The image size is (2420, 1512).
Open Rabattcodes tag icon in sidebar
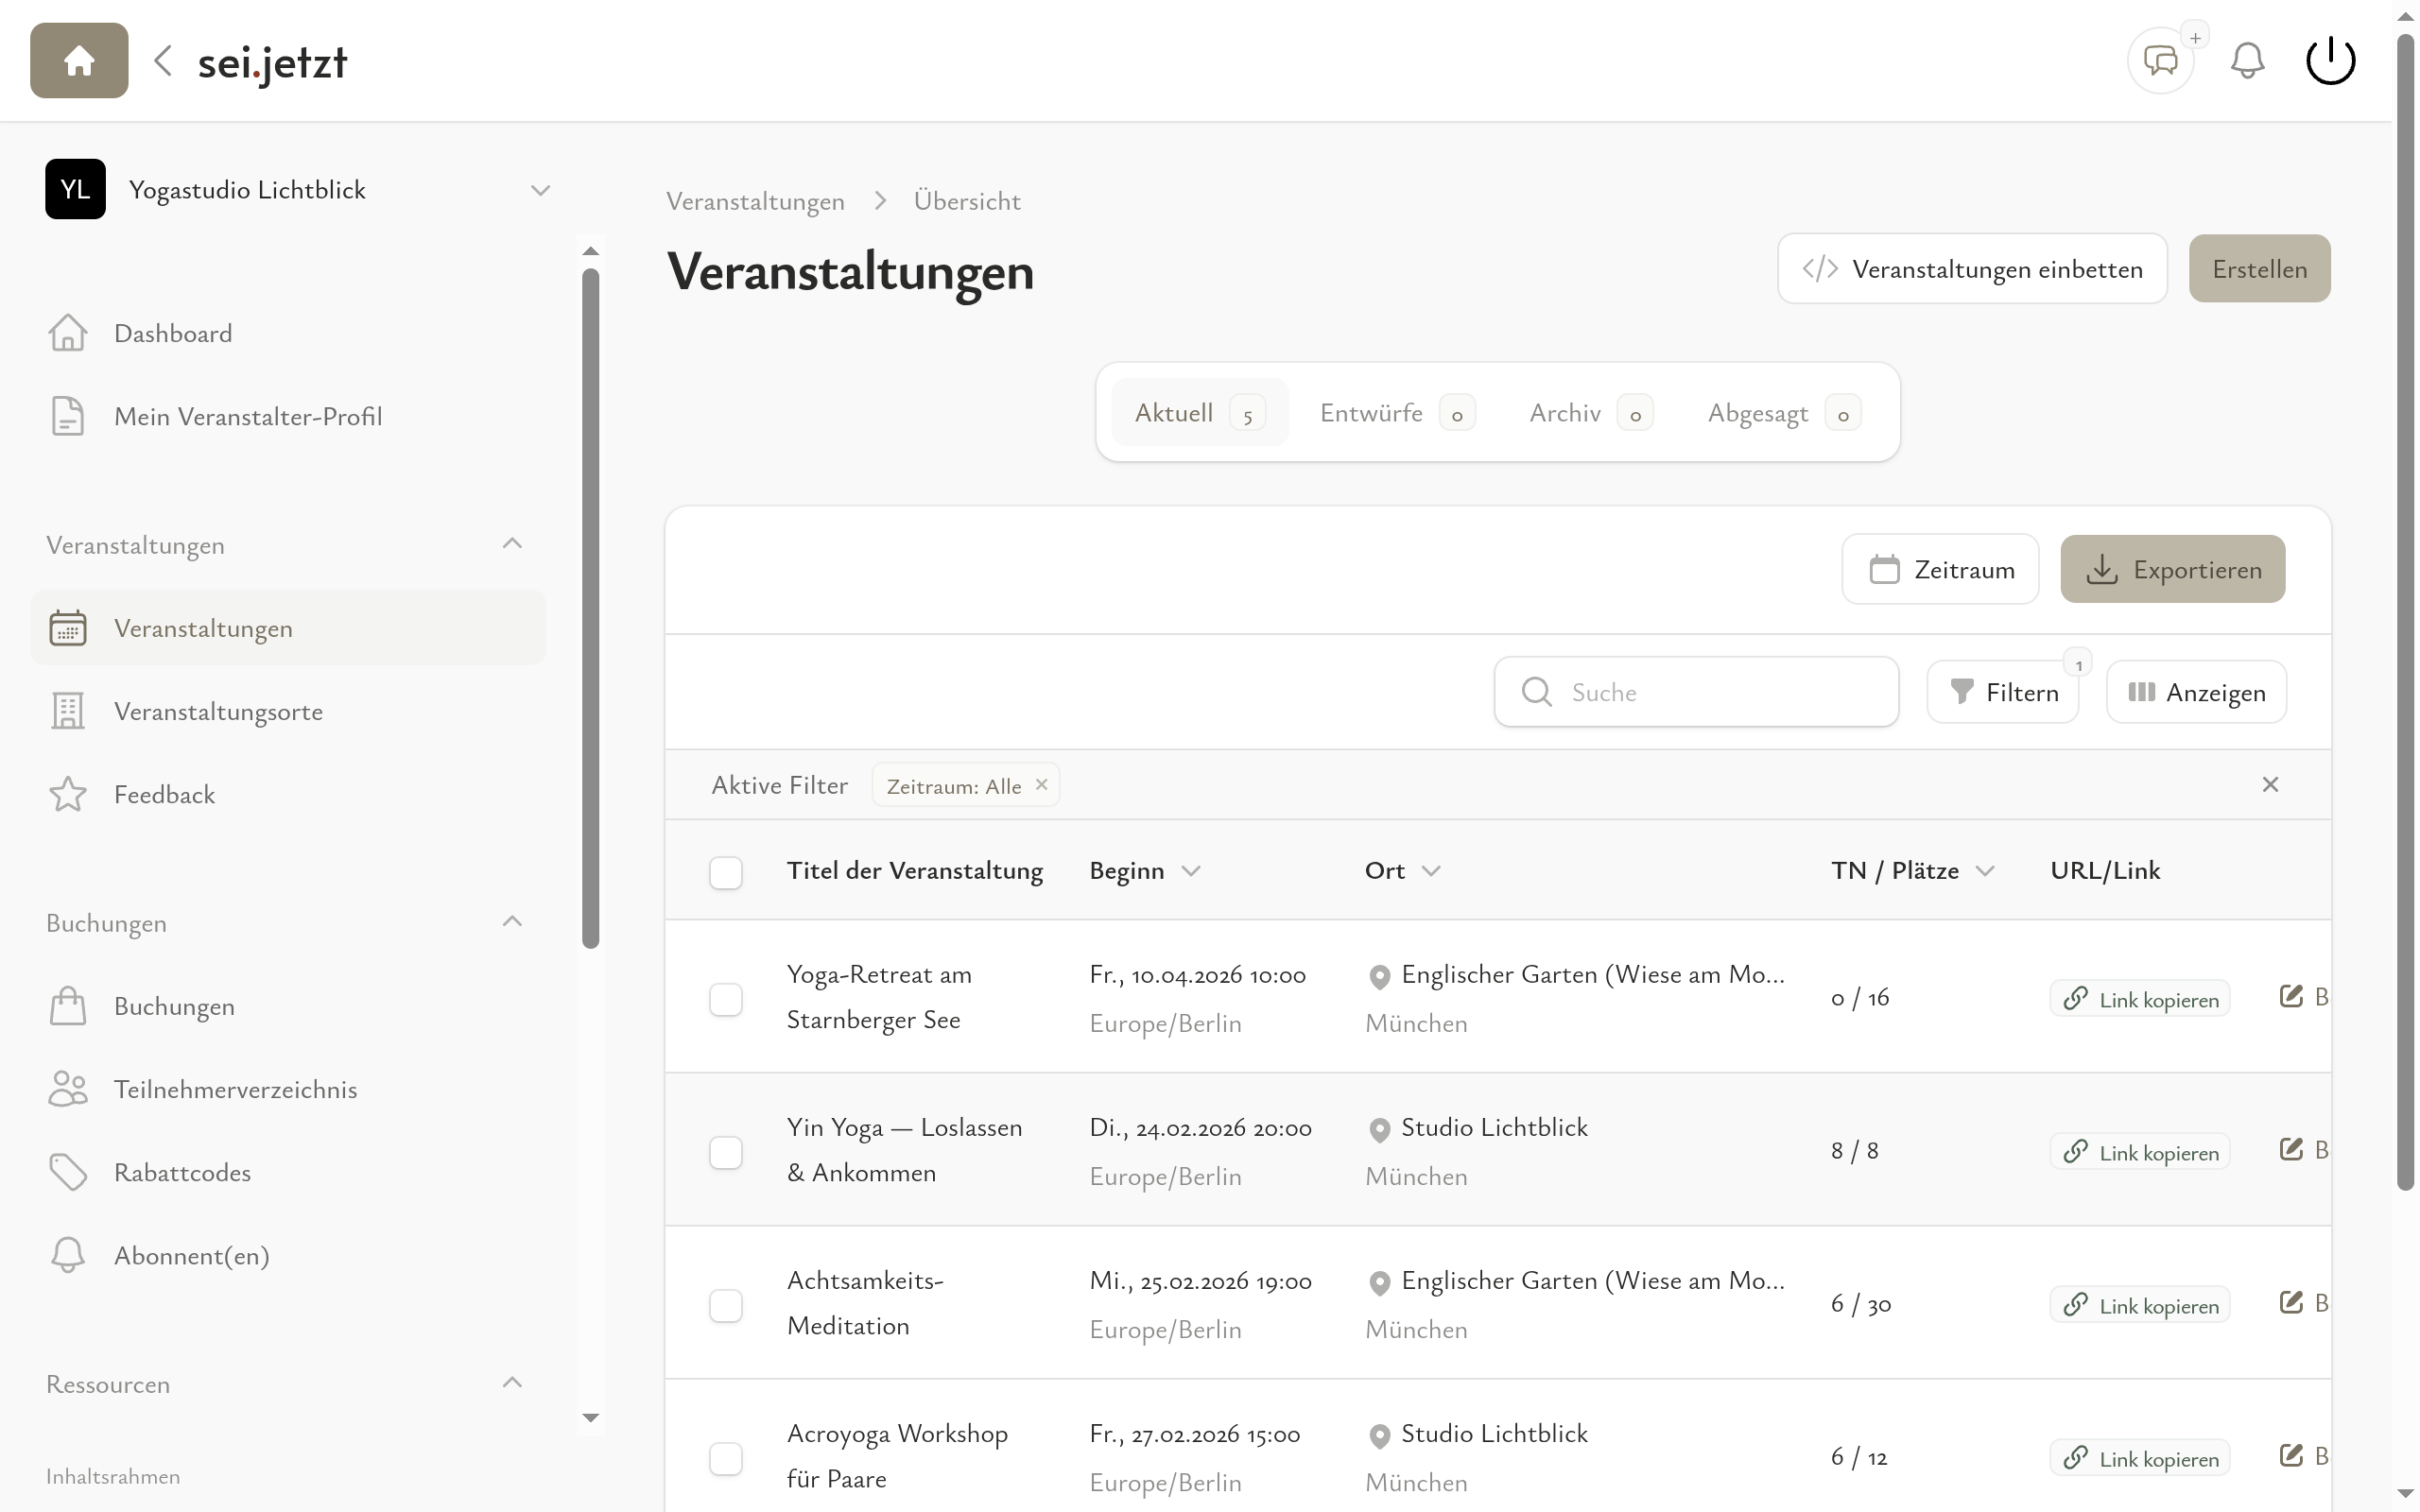(x=68, y=1172)
